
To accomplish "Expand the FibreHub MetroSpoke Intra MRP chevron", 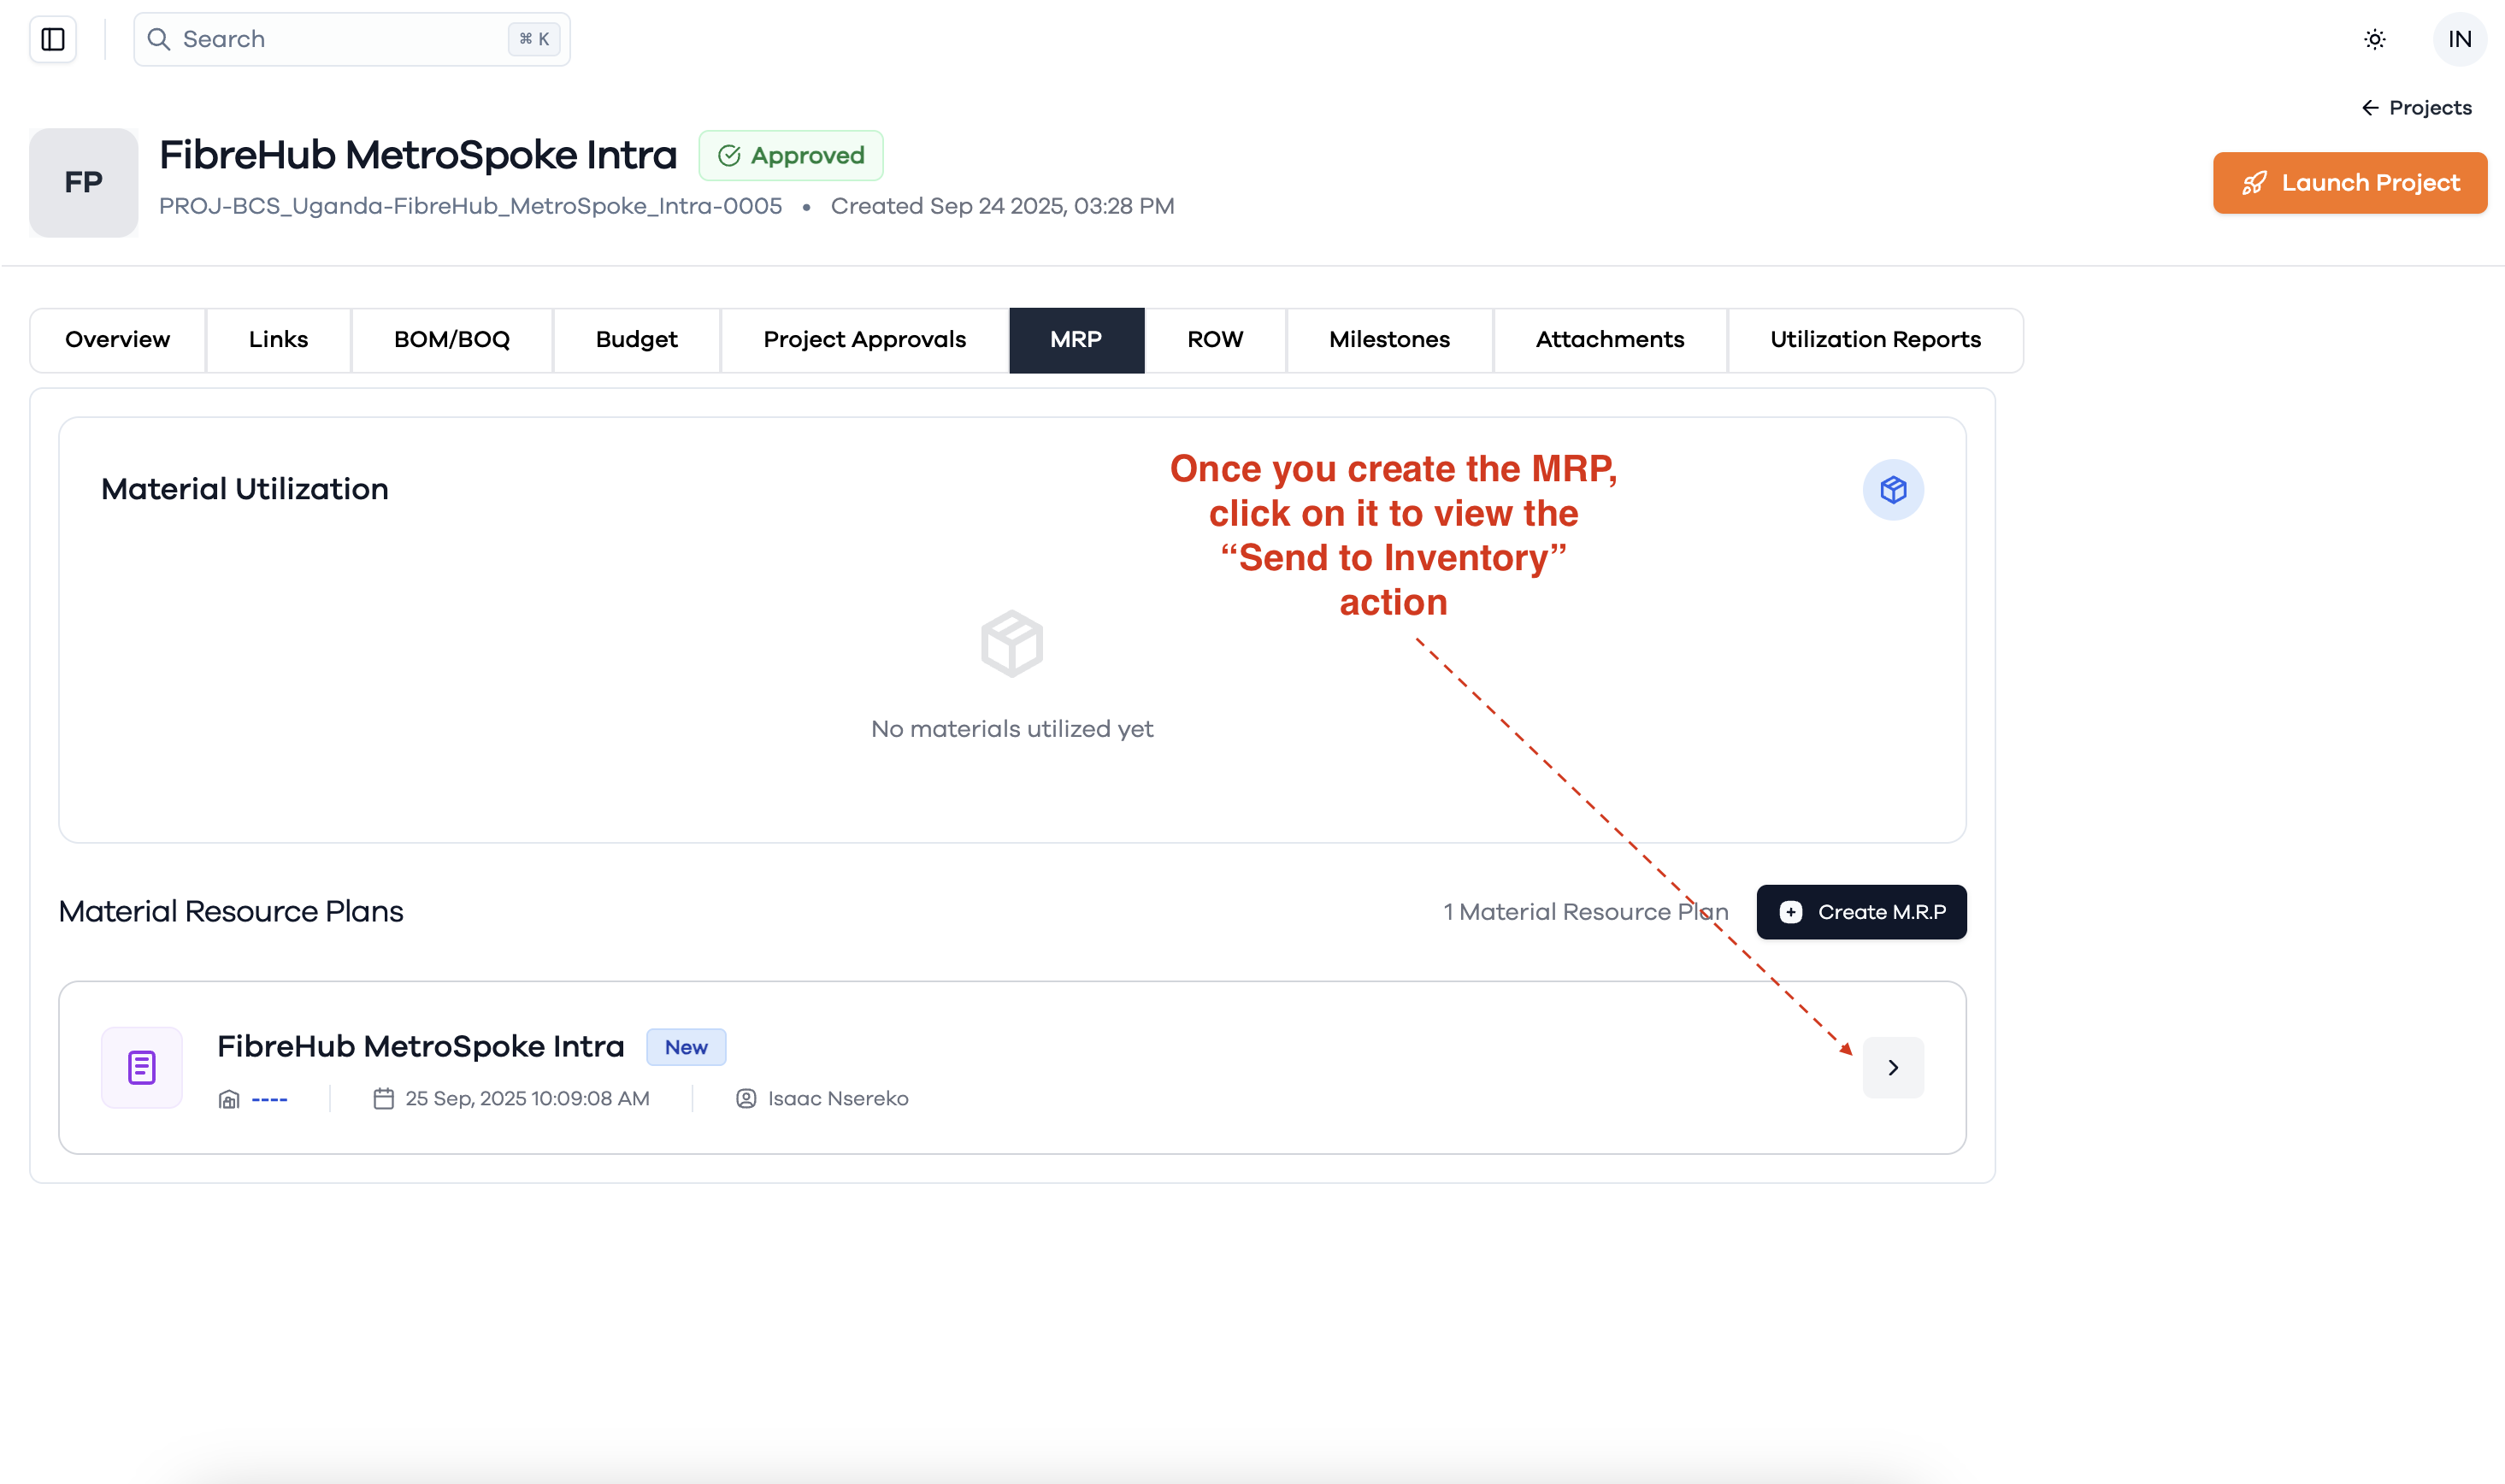I will (1892, 1067).
